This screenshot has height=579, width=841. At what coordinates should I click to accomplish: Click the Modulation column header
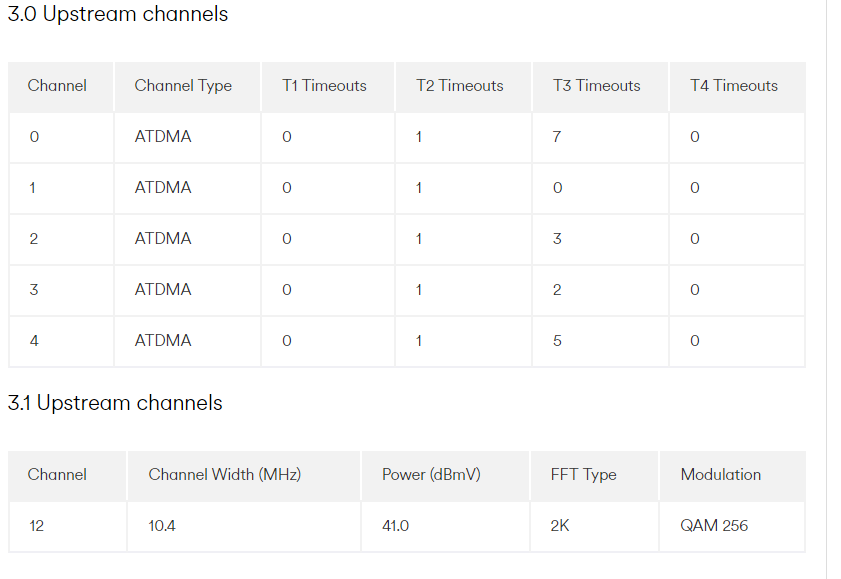click(720, 475)
